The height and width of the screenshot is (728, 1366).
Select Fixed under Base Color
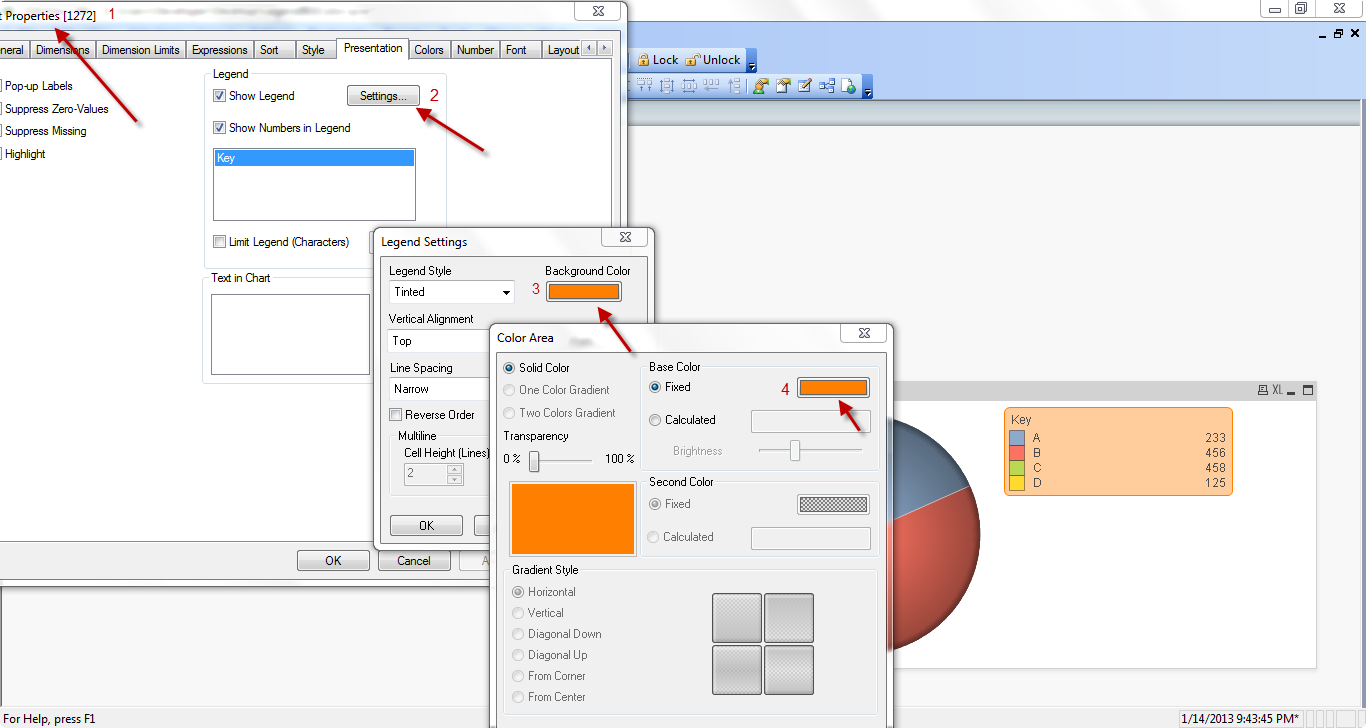[656, 387]
